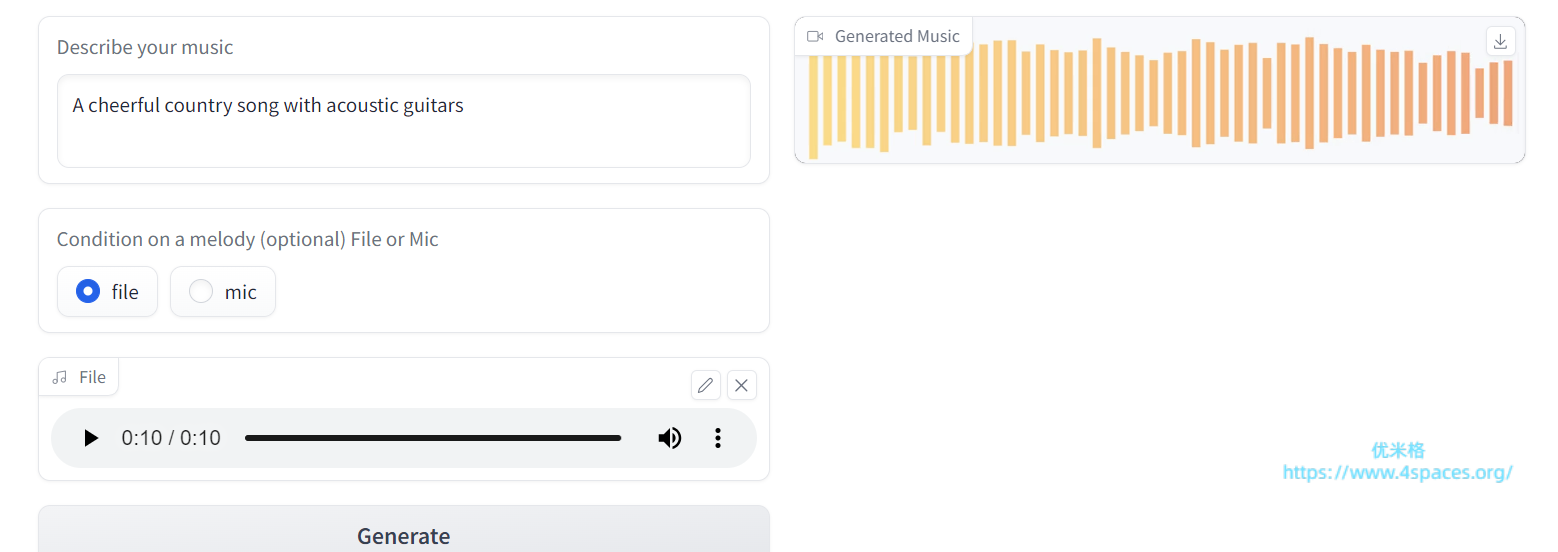This screenshot has width=1558, height=552.
Task: Play the uploaded melody audio
Action: [x=91, y=438]
